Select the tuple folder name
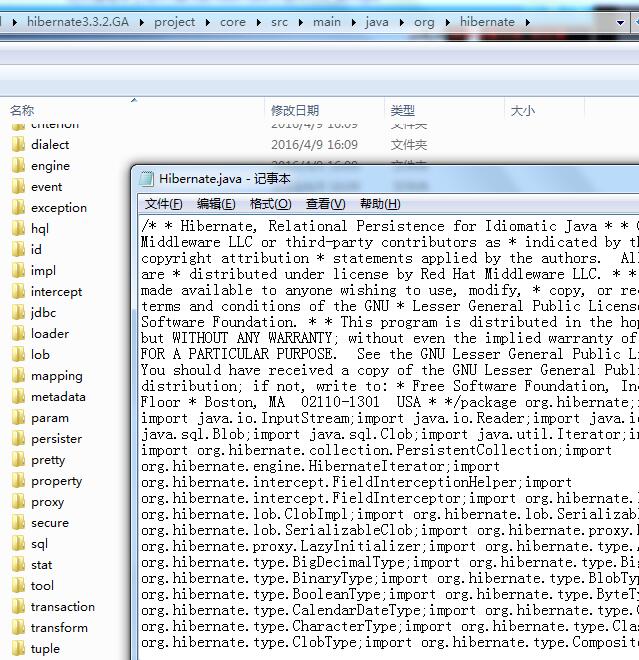 (45, 649)
